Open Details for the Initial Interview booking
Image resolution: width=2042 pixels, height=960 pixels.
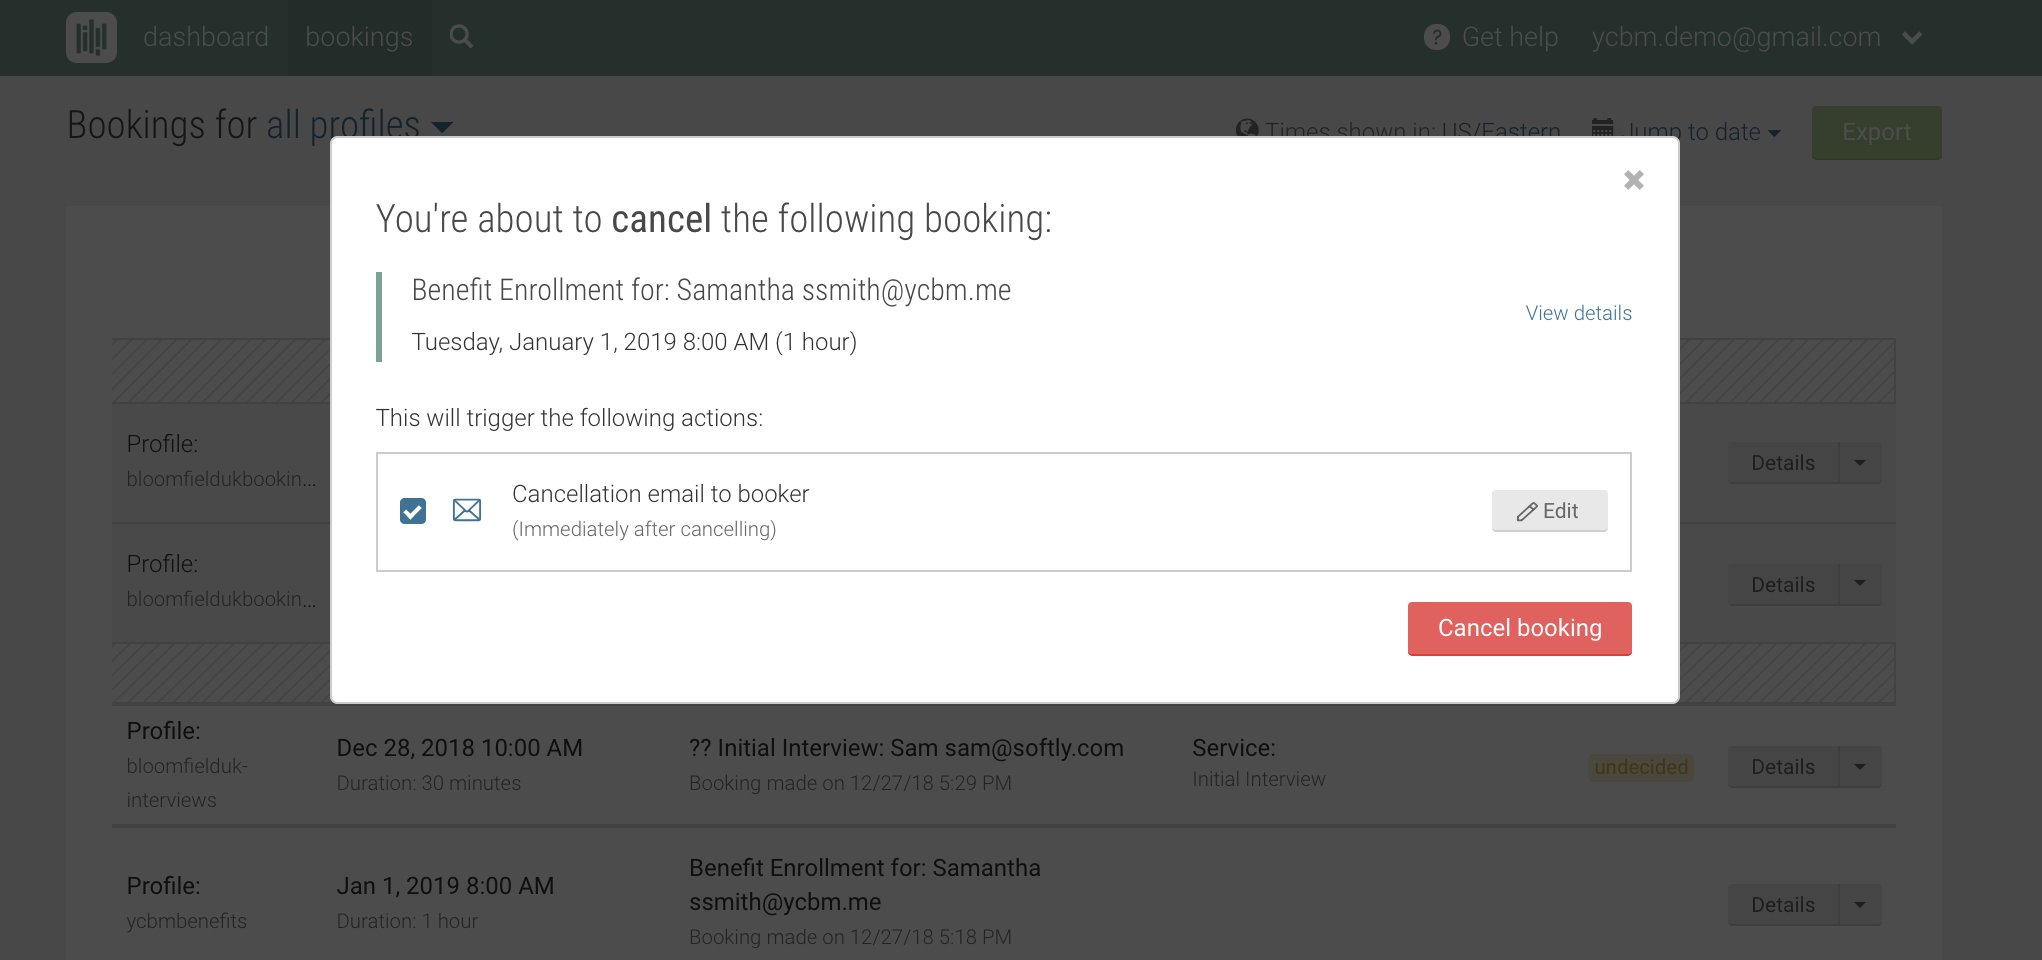[1782, 767]
